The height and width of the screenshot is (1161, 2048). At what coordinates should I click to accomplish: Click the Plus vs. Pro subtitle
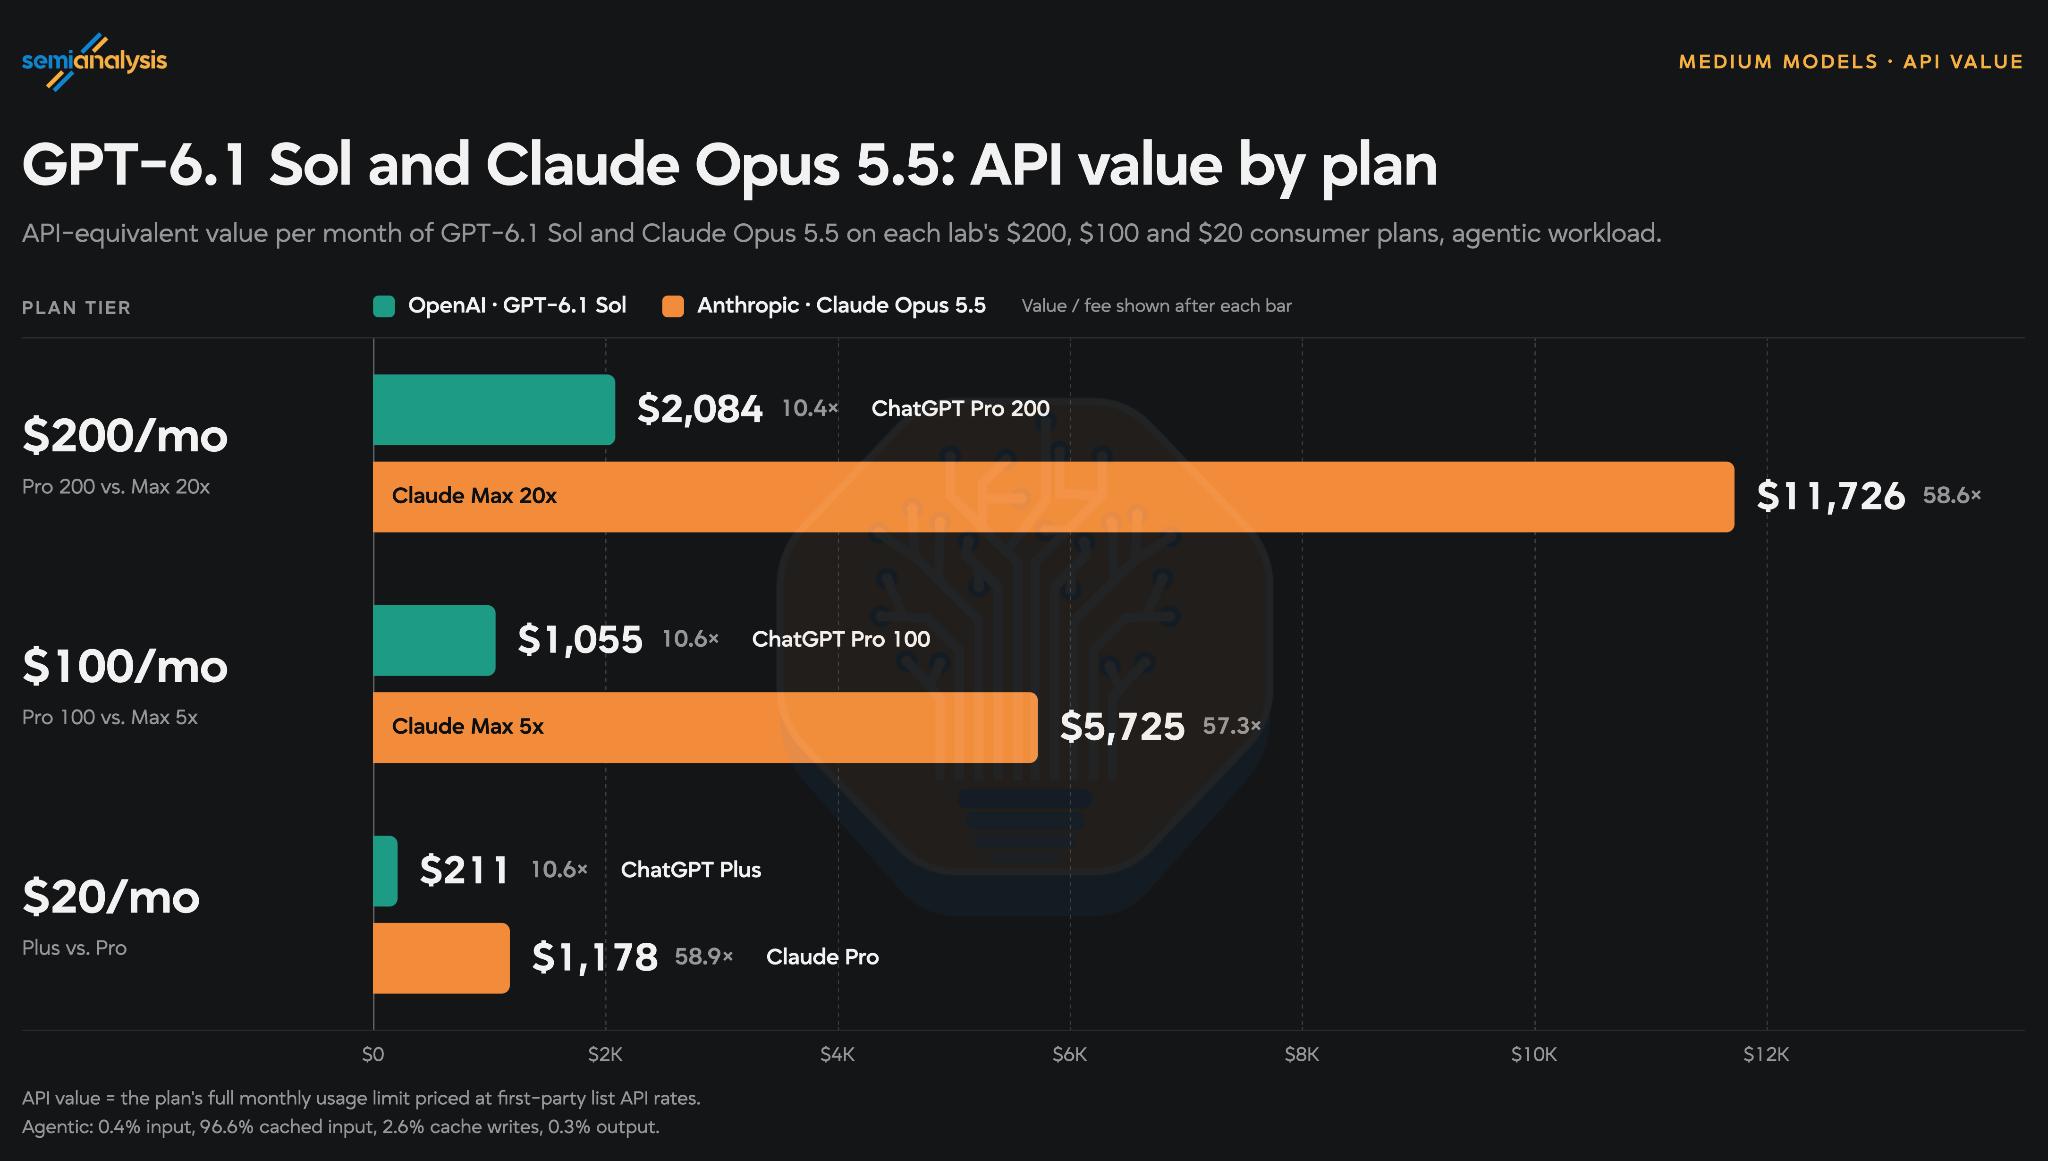tap(74, 948)
